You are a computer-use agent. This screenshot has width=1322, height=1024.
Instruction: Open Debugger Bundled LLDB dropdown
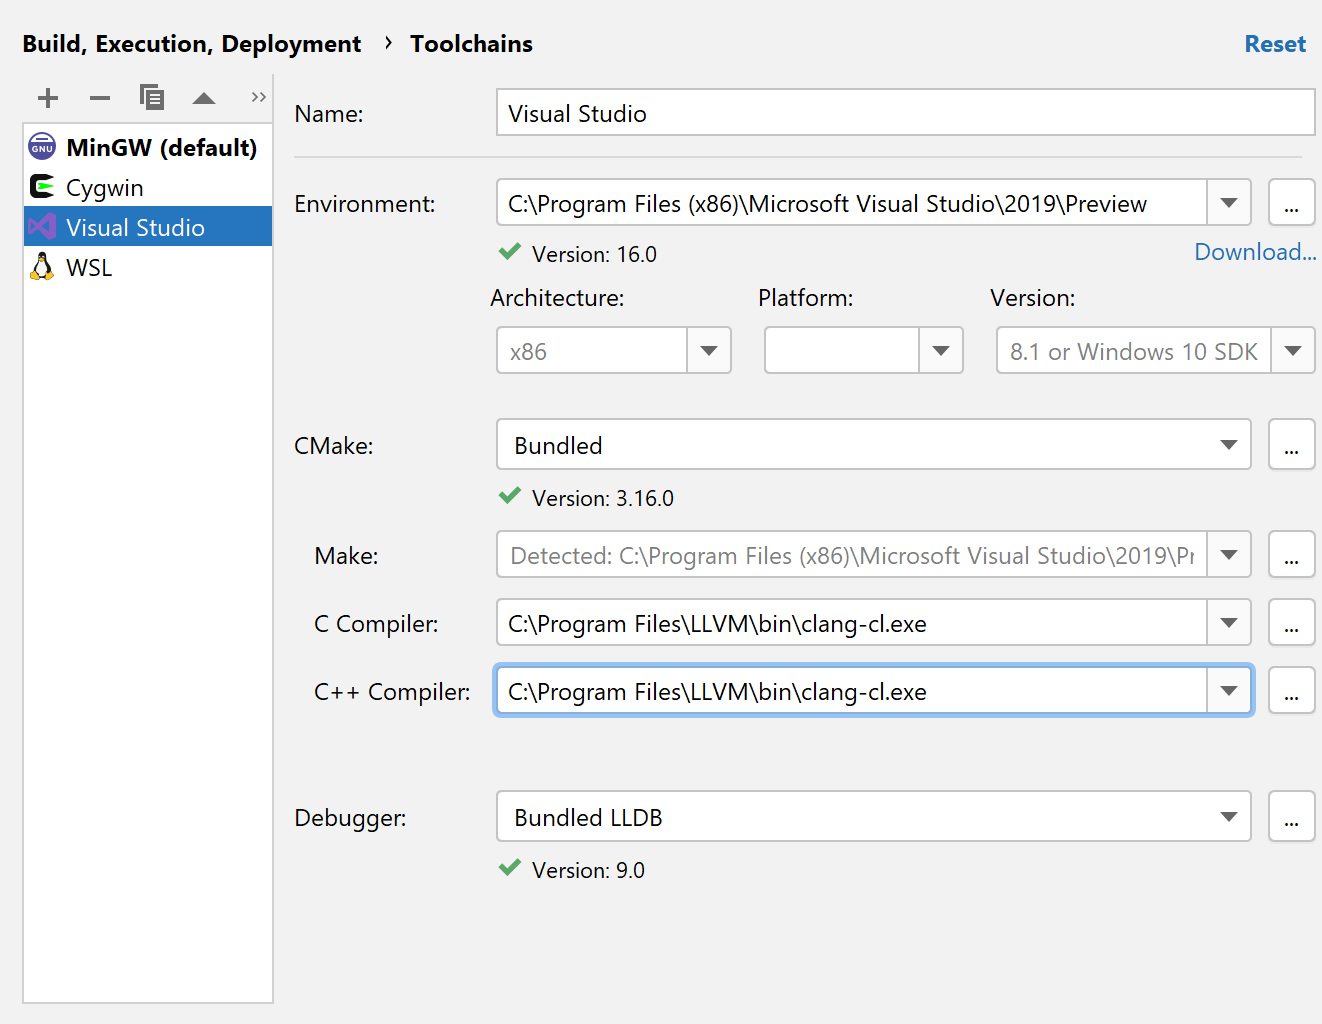874,816
